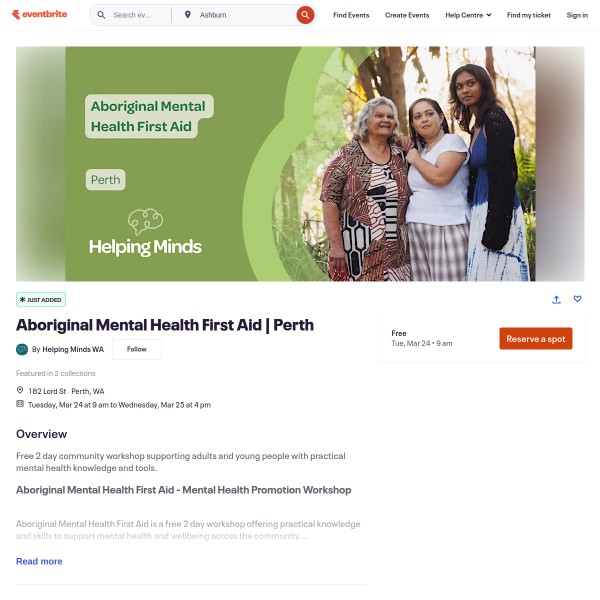This screenshot has width=600, height=600.
Task: Click the Eventbrite logo
Action: [39, 15]
